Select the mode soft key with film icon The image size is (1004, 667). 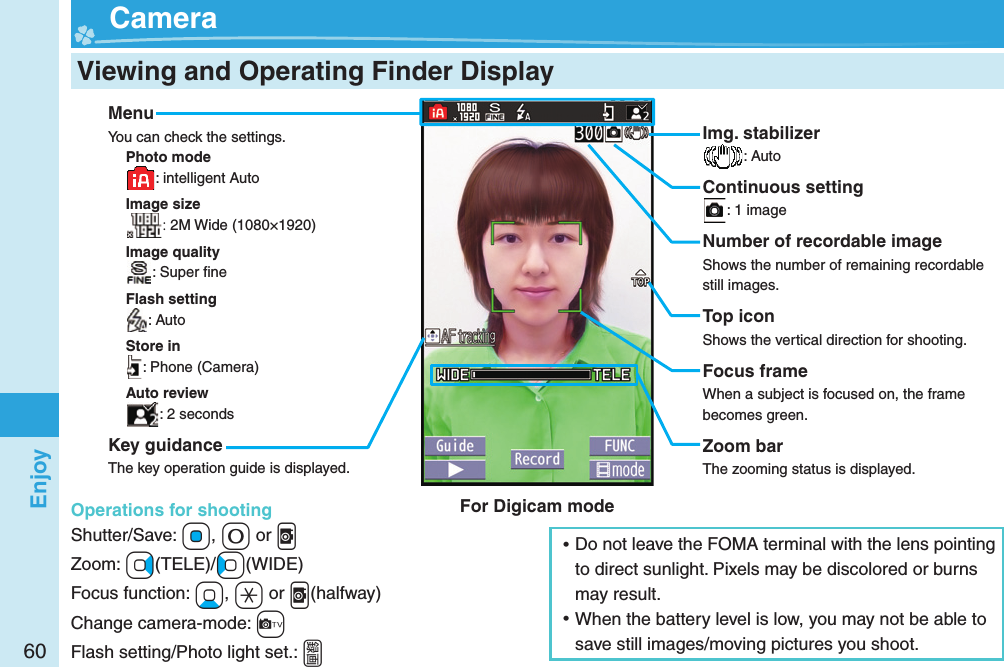click(x=619, y=470)
